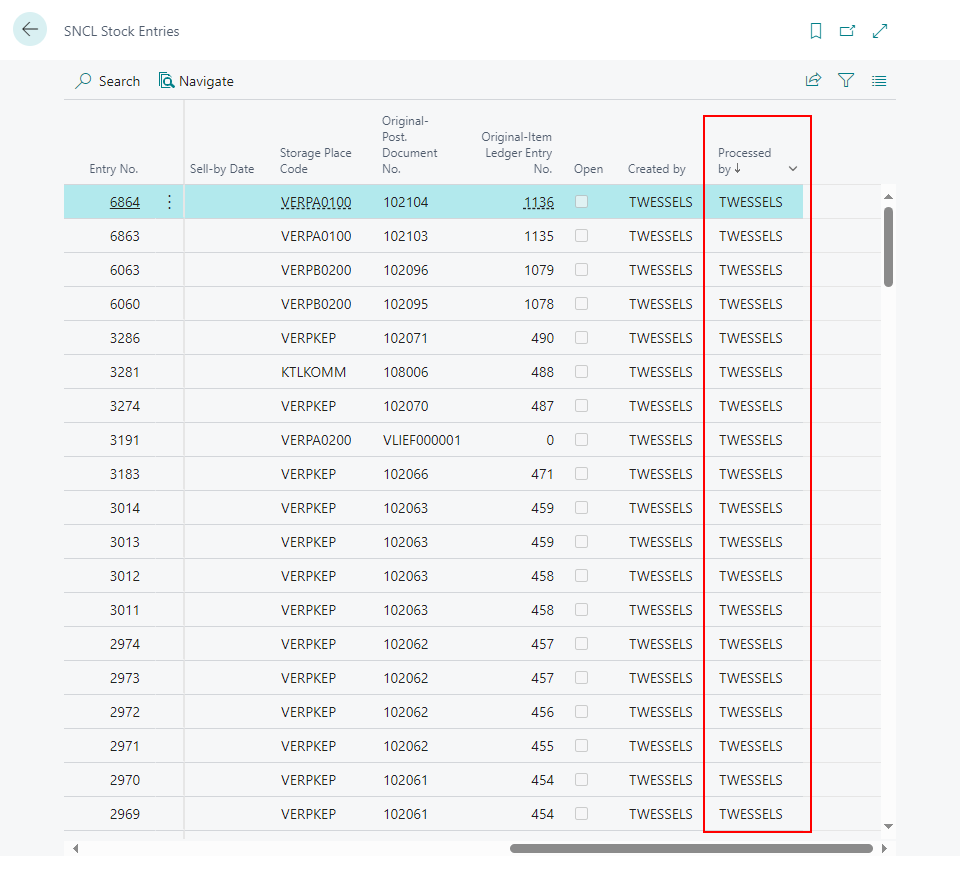
Task: Toggle the Open checkbox for entry 2974
Action: click(581, 644)
